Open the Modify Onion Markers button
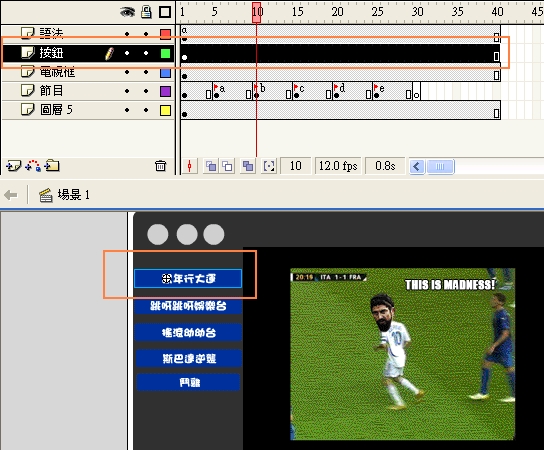This screenshot has height=450, width=544. pyautogui.click(x=269, y=166)
